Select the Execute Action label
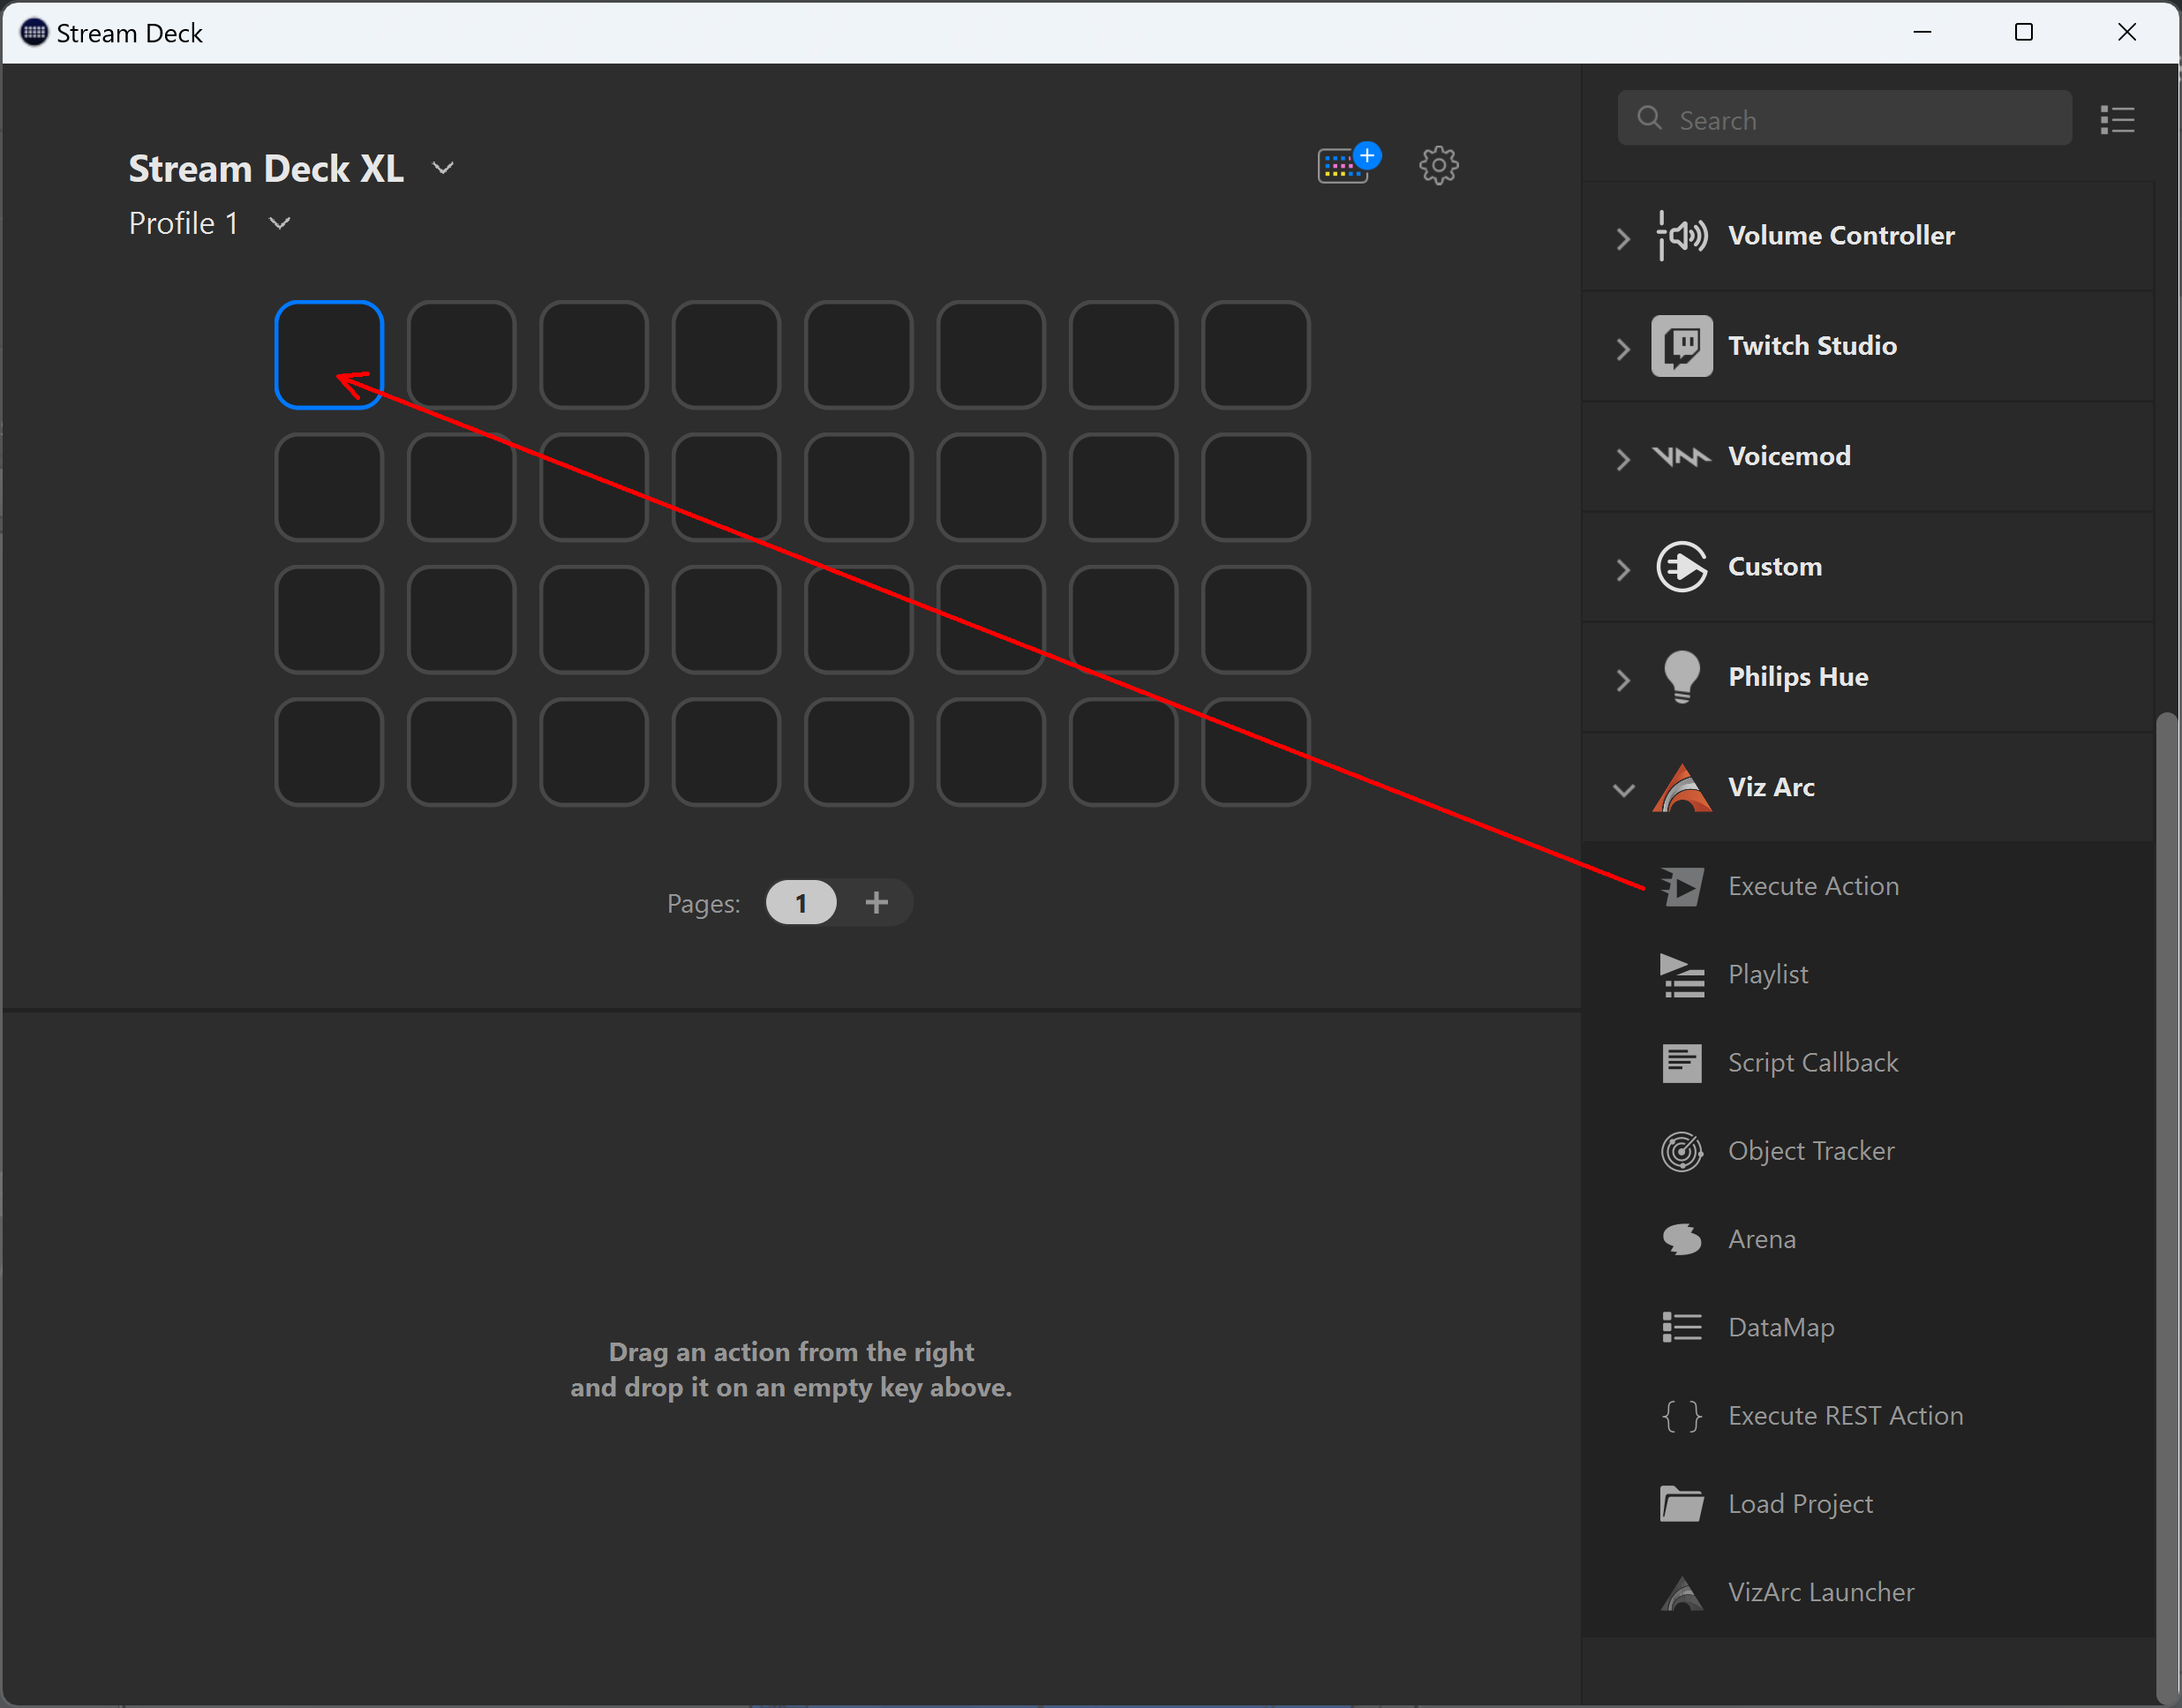Screen dimensions: 2182x1708 point(1813,887)
